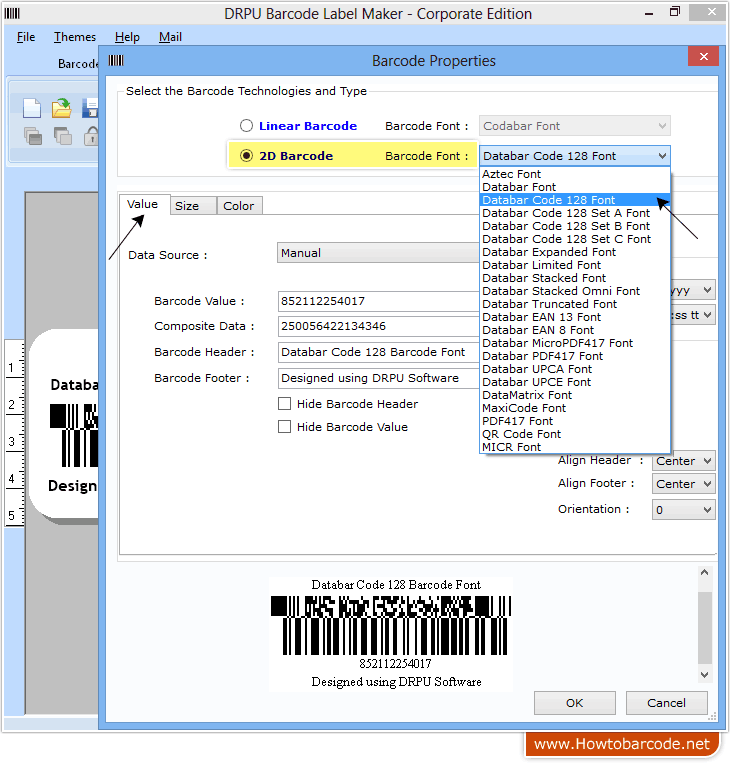
Task: Choose QR Code Font from the list
Action: tap(521, 434)
